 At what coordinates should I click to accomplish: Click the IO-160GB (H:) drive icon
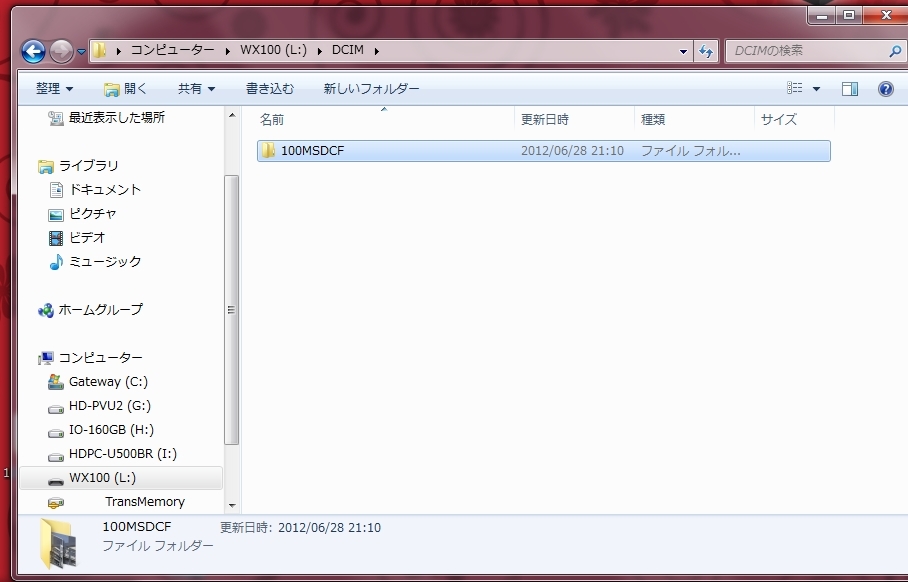[56, 433]
